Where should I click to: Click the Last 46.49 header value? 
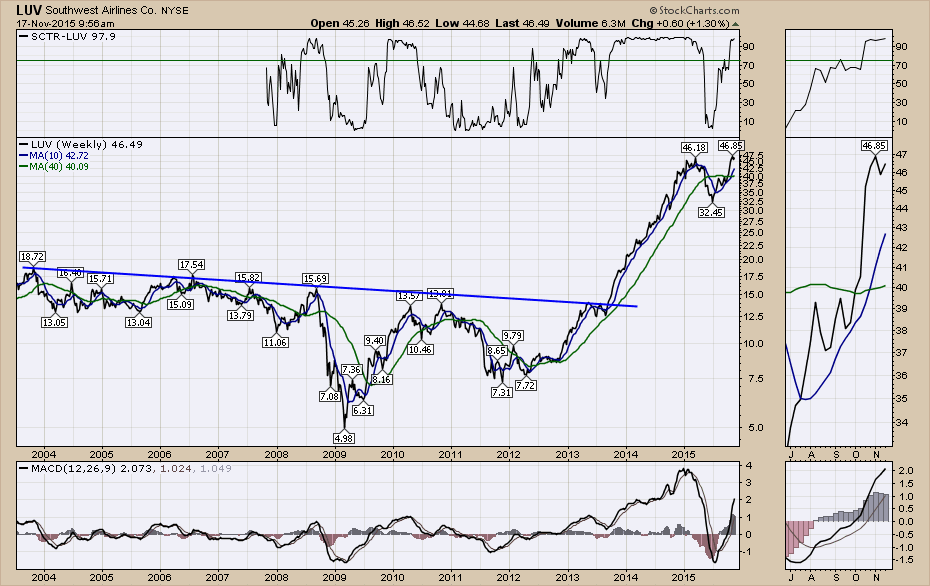click(523, 23)
